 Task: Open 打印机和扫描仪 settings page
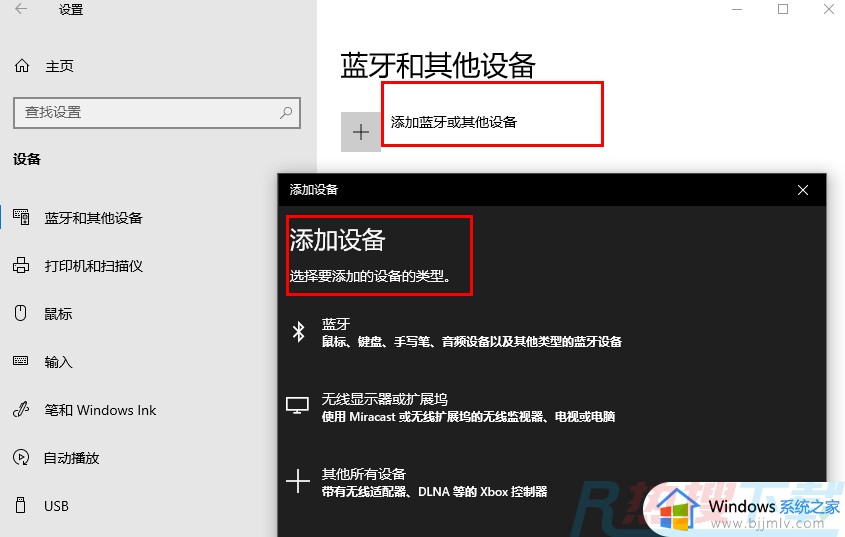93,266
